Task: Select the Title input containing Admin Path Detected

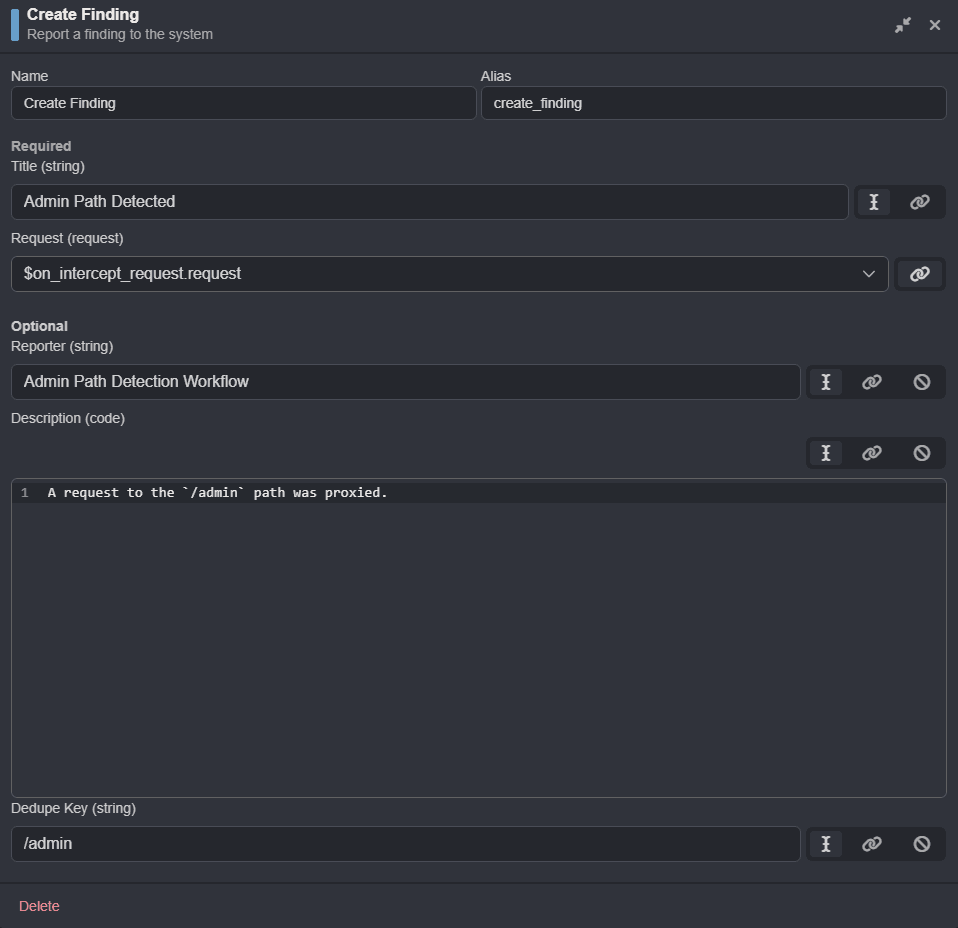Action: (430, 202)
